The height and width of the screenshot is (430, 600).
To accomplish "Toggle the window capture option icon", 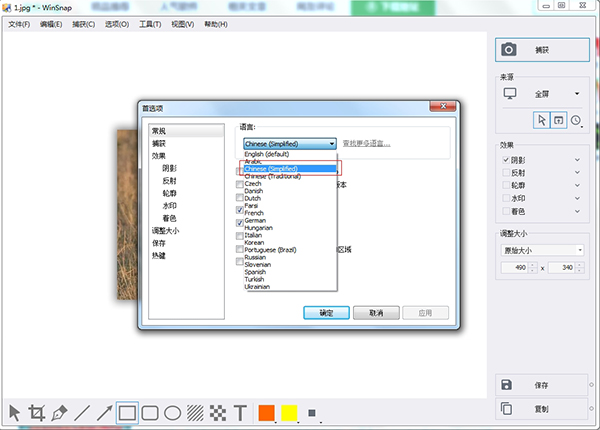I will pos(558,121).
